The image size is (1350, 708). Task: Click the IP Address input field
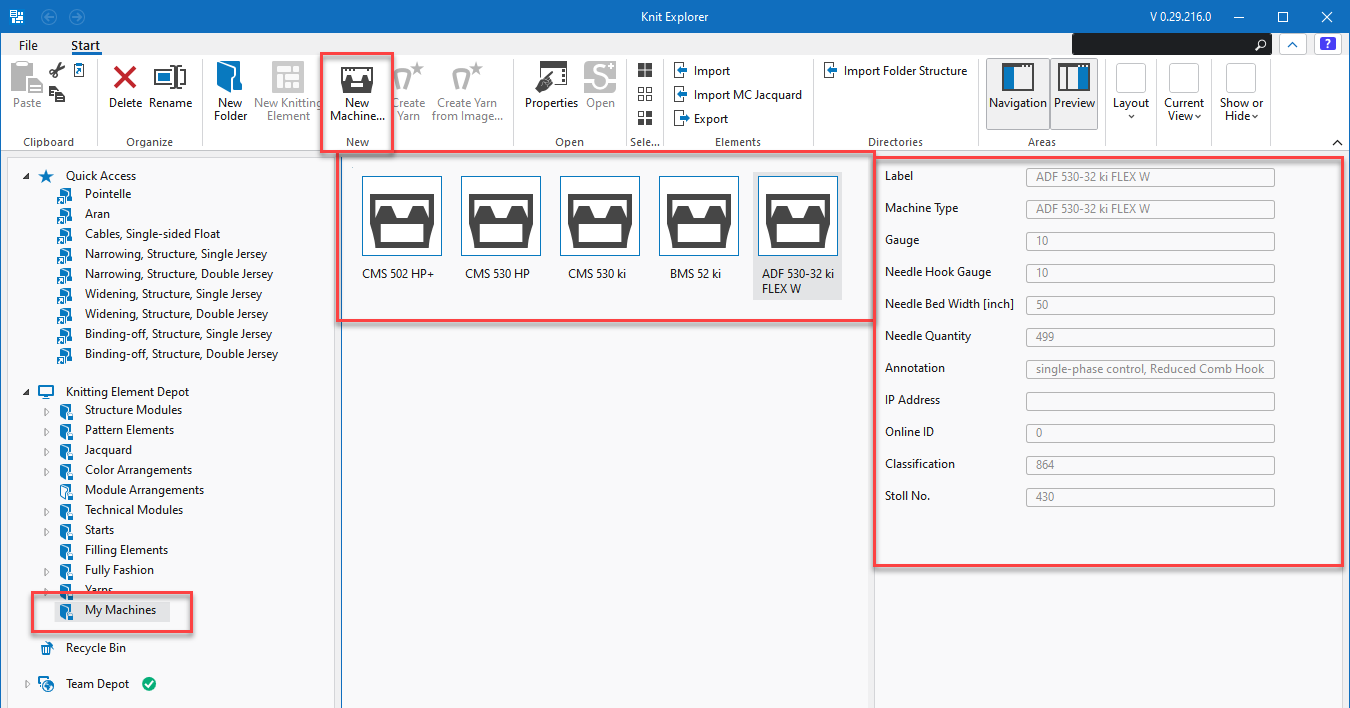1150,401
